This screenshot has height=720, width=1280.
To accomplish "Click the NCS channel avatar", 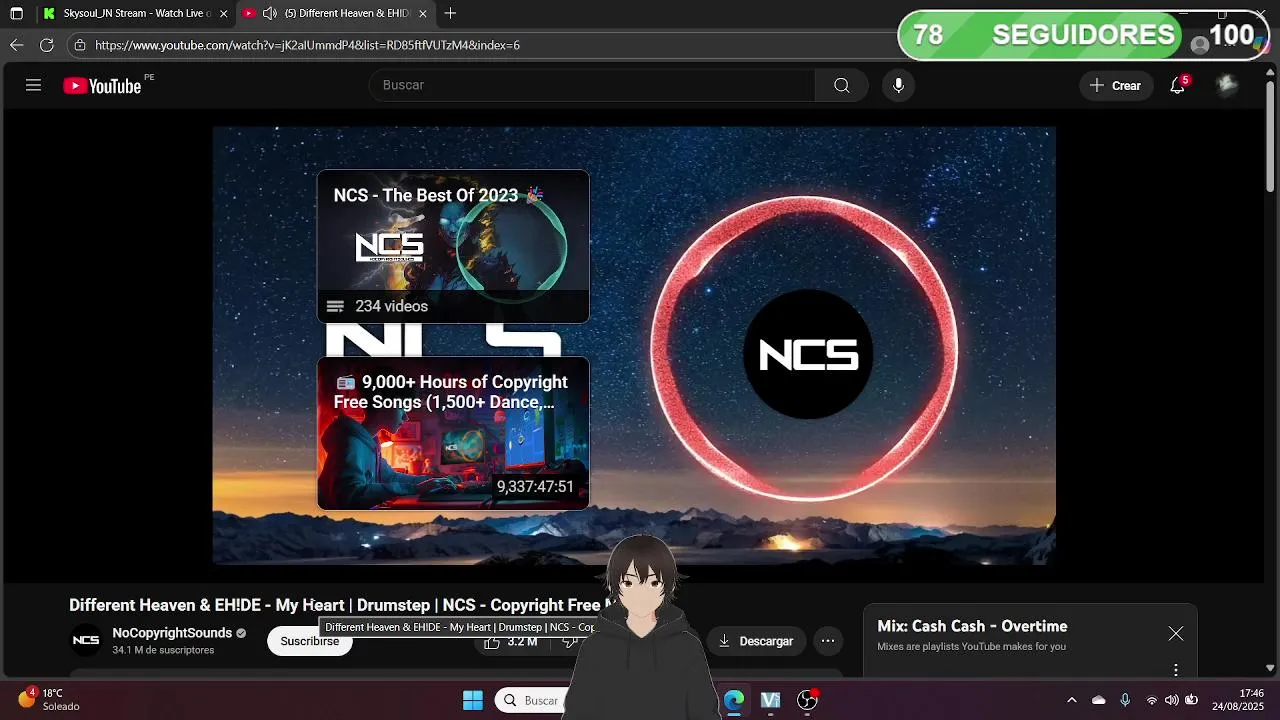I will coord(86,640).
